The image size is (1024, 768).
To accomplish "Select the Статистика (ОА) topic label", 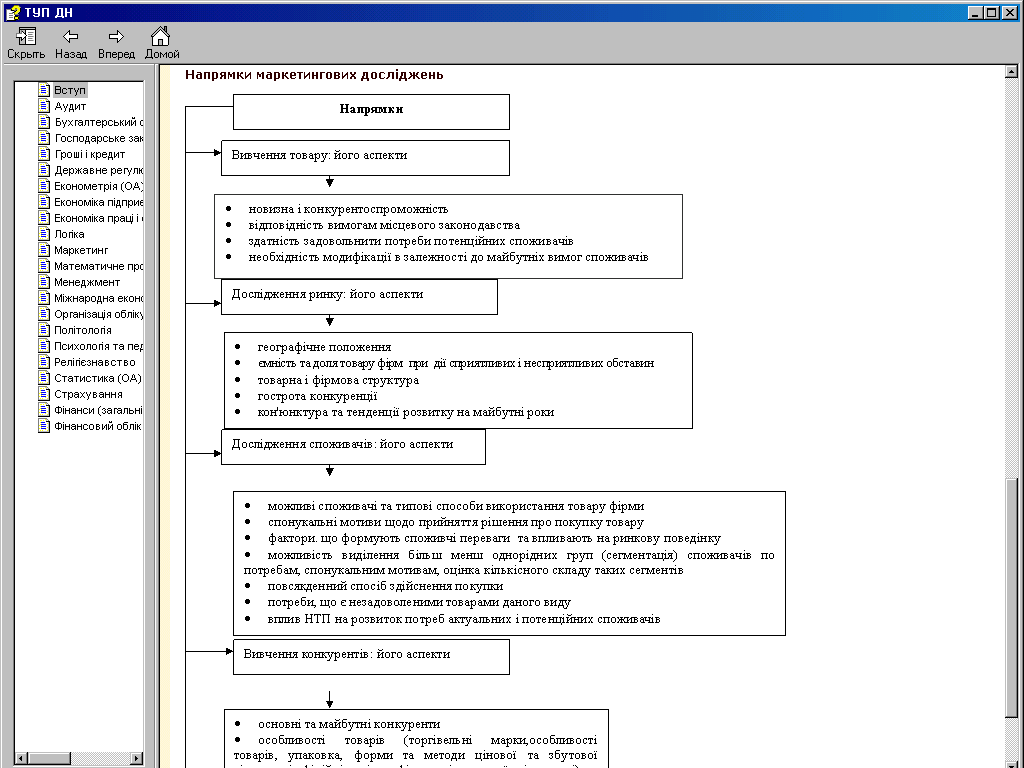I will [x=98, y=378].
